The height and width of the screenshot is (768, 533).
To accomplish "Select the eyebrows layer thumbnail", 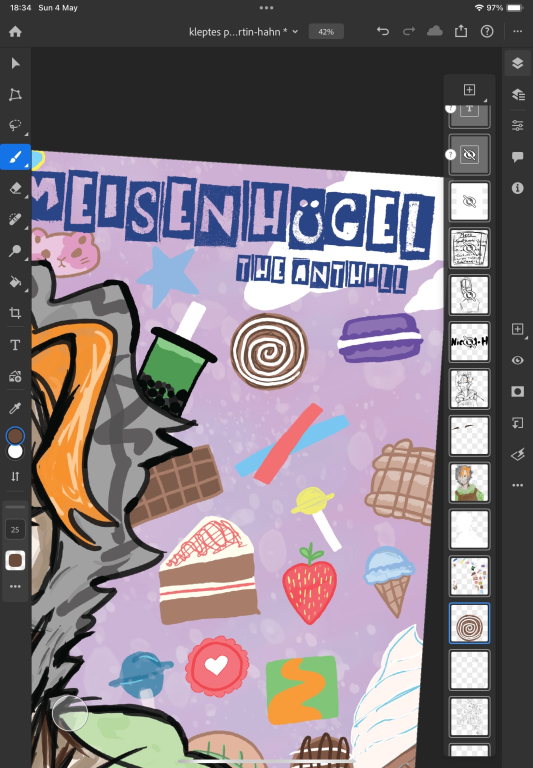I will pyautogui.click(x=469, y=435).
